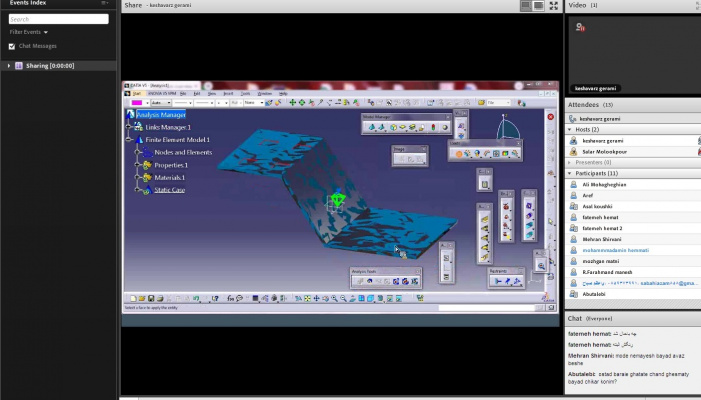The width and height of the screenshot is (701, 400).
Task: Click the Links Manager.1 node icon
Action: coord(139,128)
